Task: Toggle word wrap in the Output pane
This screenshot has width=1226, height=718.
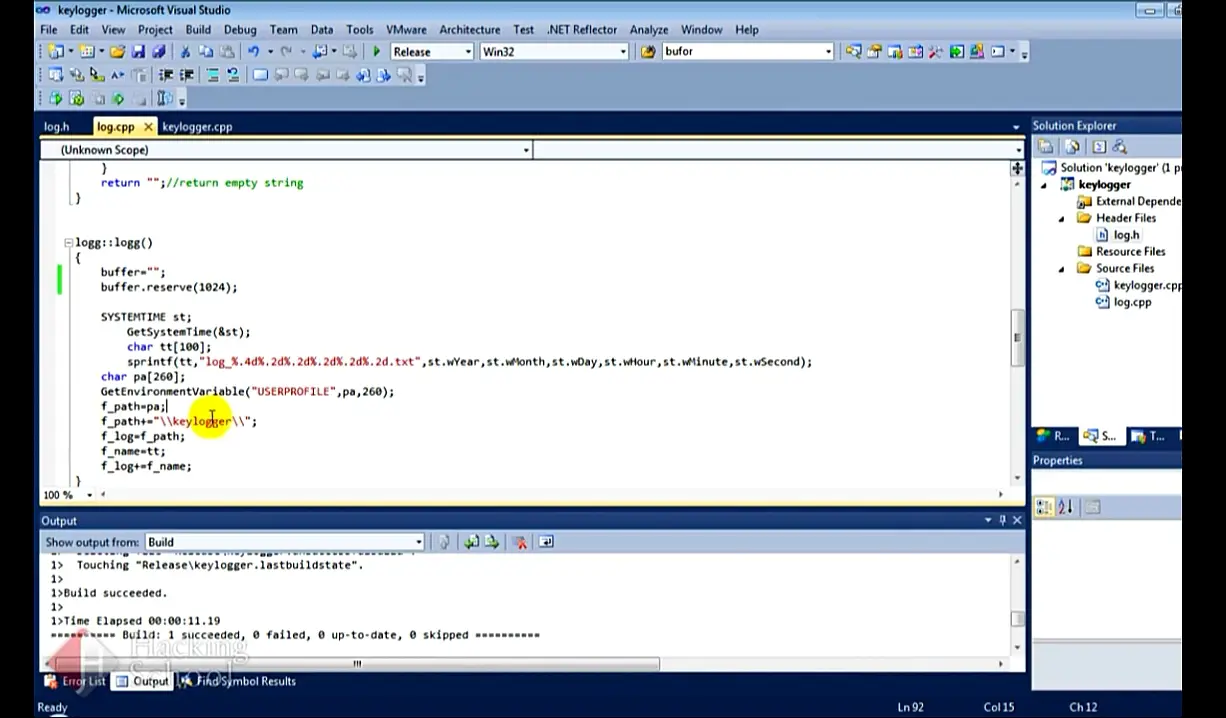Action: 546,542
